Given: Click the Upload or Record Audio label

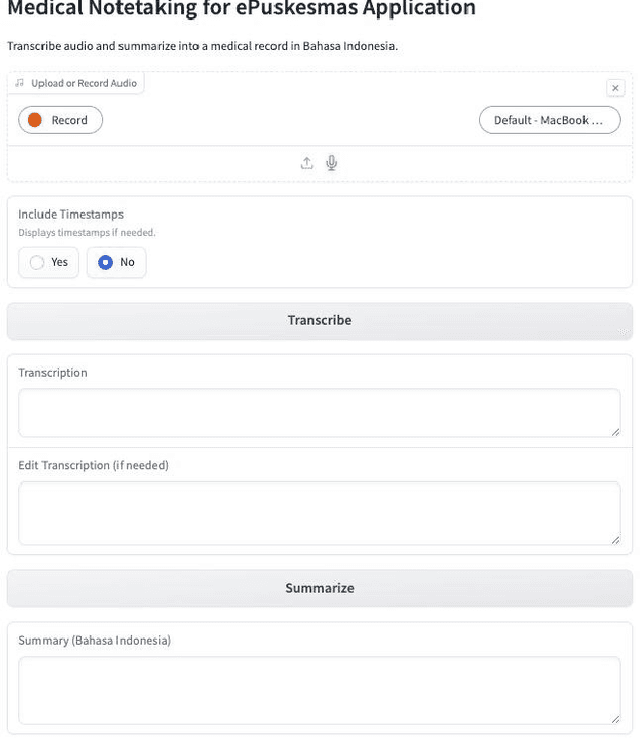Looking at the screenshot, I should point(76,83).
